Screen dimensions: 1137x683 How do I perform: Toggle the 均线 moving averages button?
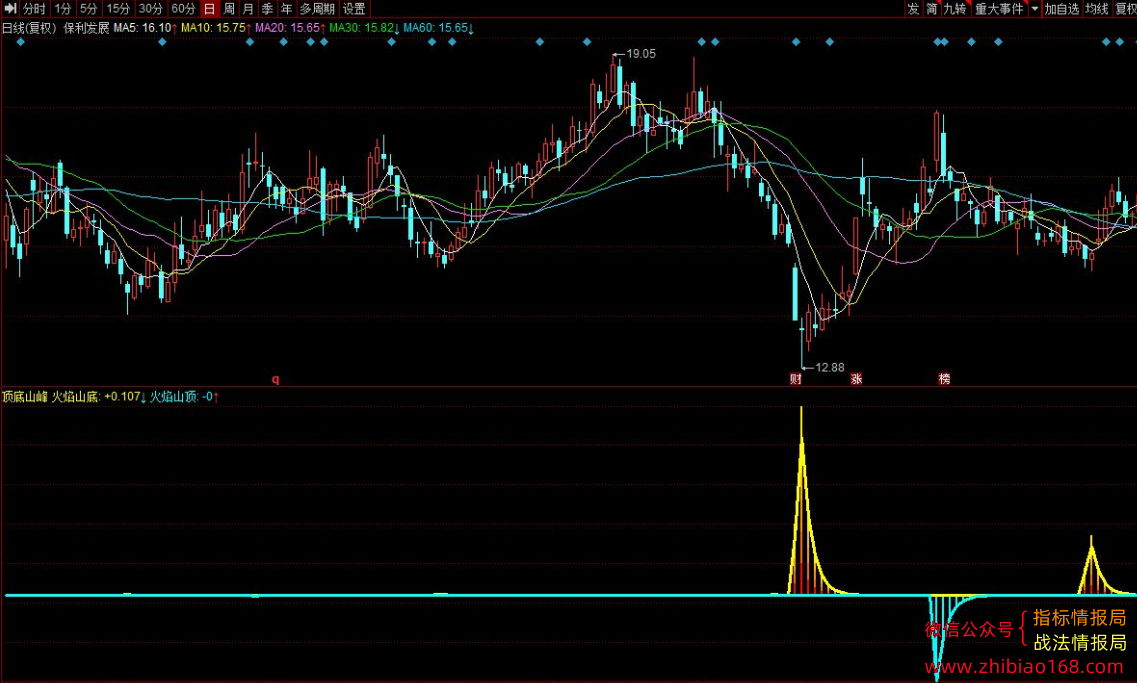(x=1097, y=9)
